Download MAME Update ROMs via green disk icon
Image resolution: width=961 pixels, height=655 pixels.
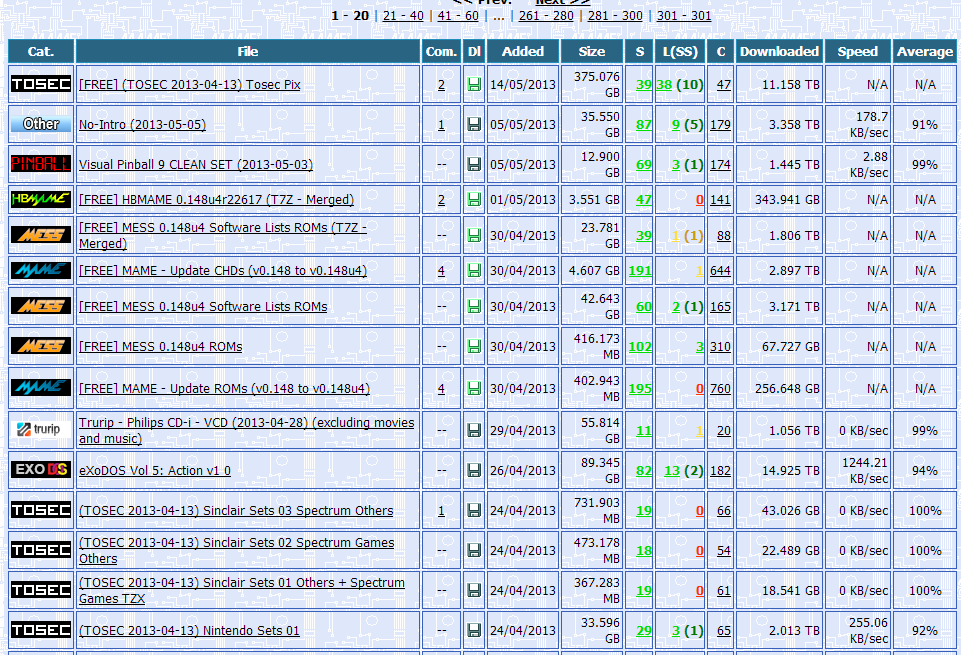pyautogui.click(x=474, y=388)
